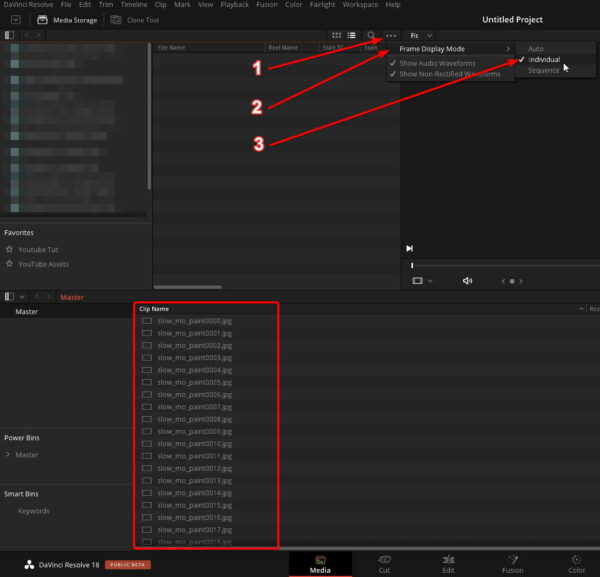This screenshot has width=600, height=577.
Task: Open the Timeline menu
Action: pyautogui.click(x=134, y=5)
